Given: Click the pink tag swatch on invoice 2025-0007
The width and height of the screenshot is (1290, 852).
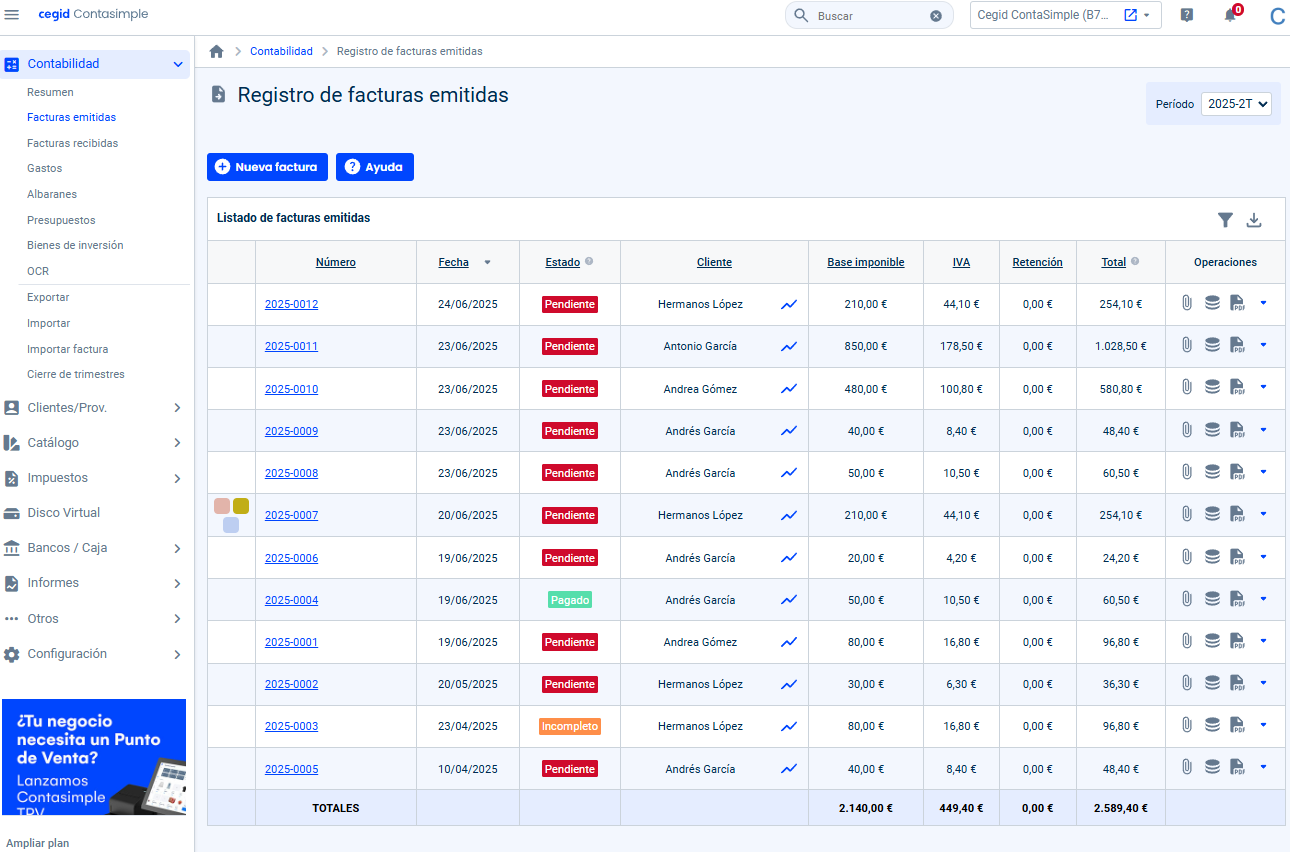Looking at the screenshot, I should point(222,506).
